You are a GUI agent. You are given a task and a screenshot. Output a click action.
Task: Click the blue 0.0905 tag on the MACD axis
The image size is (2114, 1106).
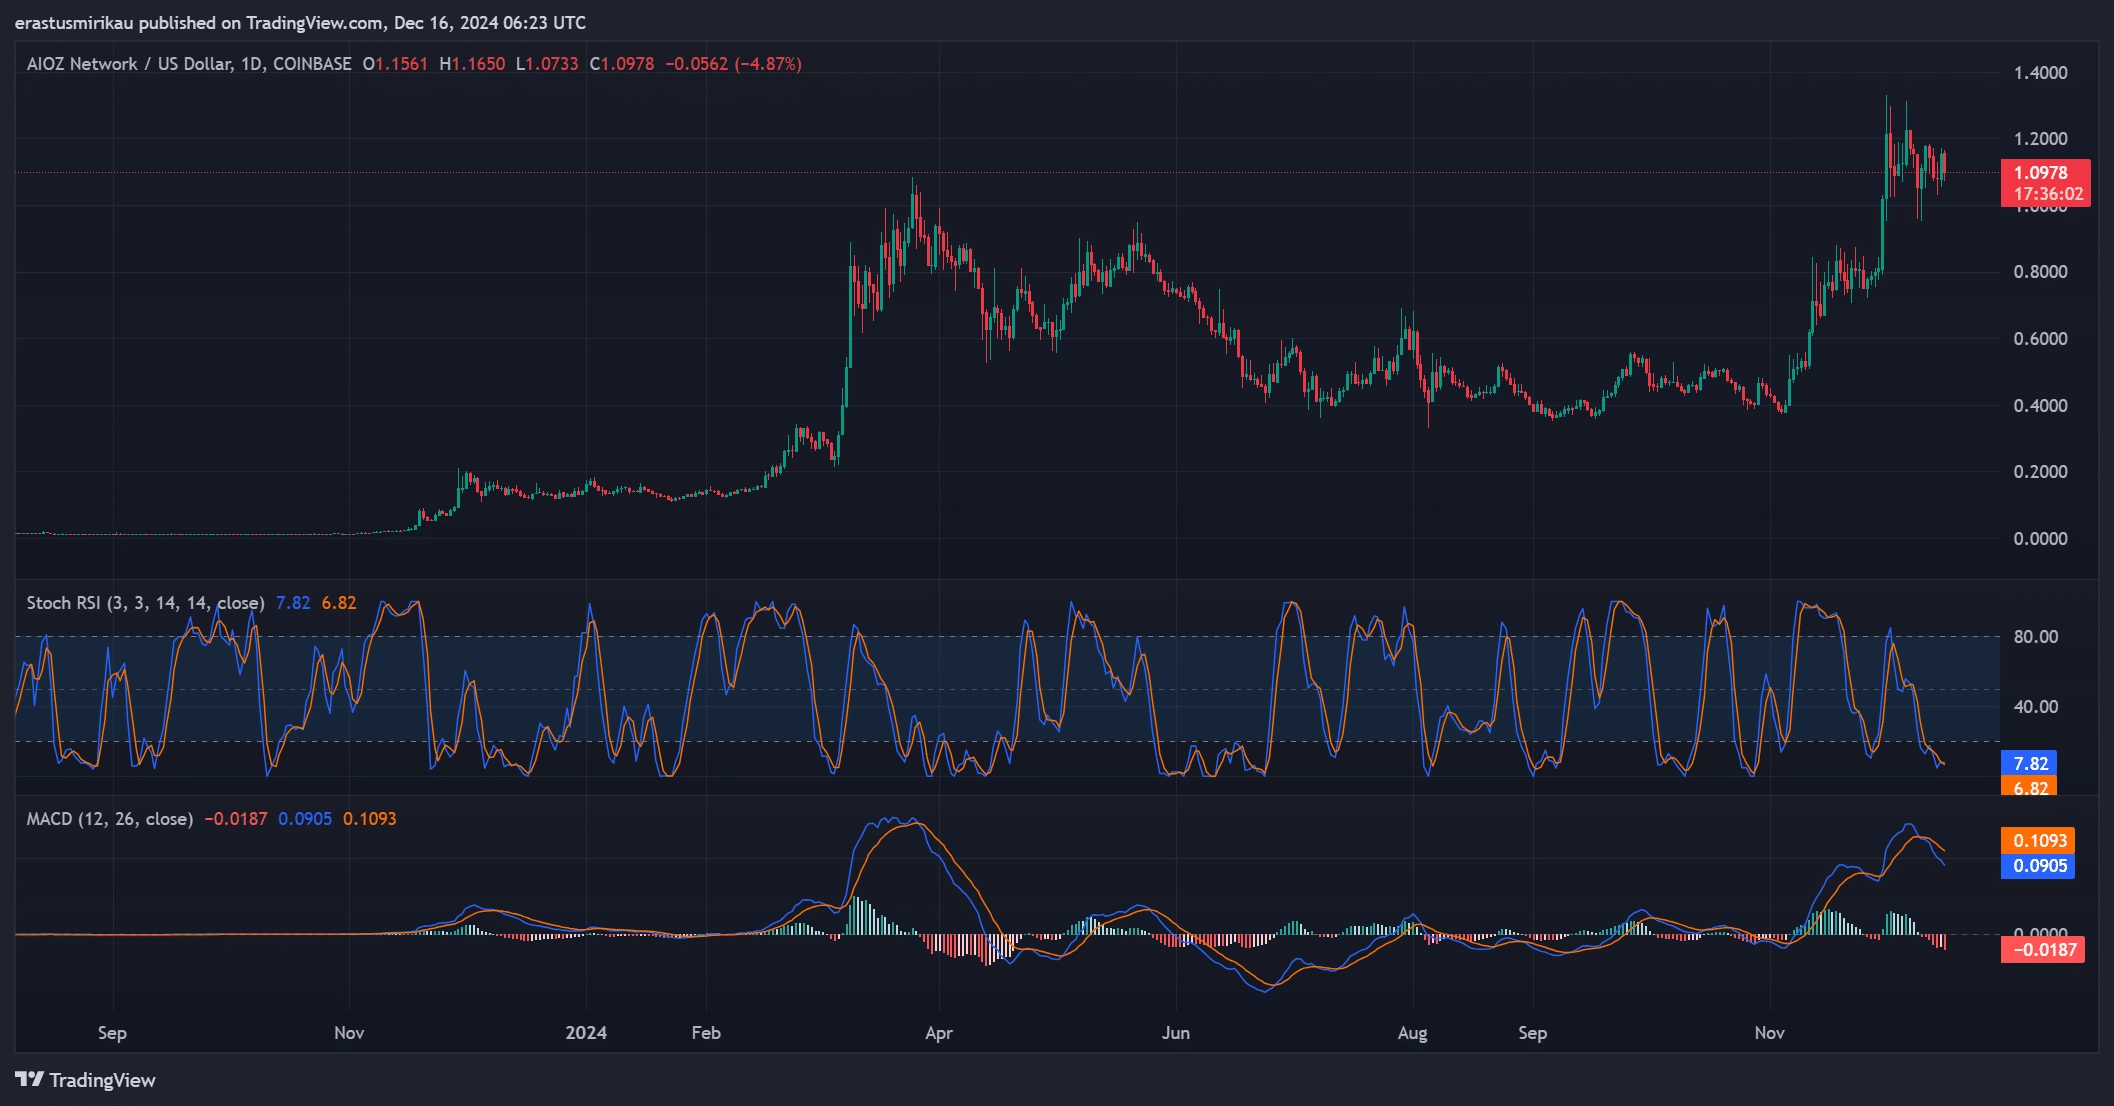click(x=2038, y=866)
